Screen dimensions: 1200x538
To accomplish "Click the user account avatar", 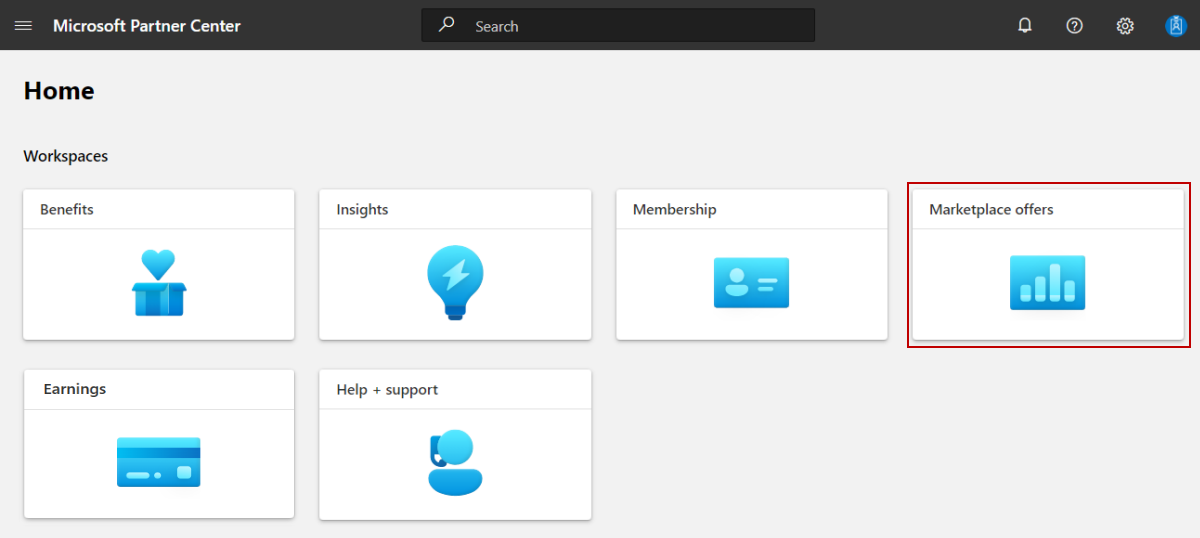I will pyautogui.click(x=1175, y=26).
